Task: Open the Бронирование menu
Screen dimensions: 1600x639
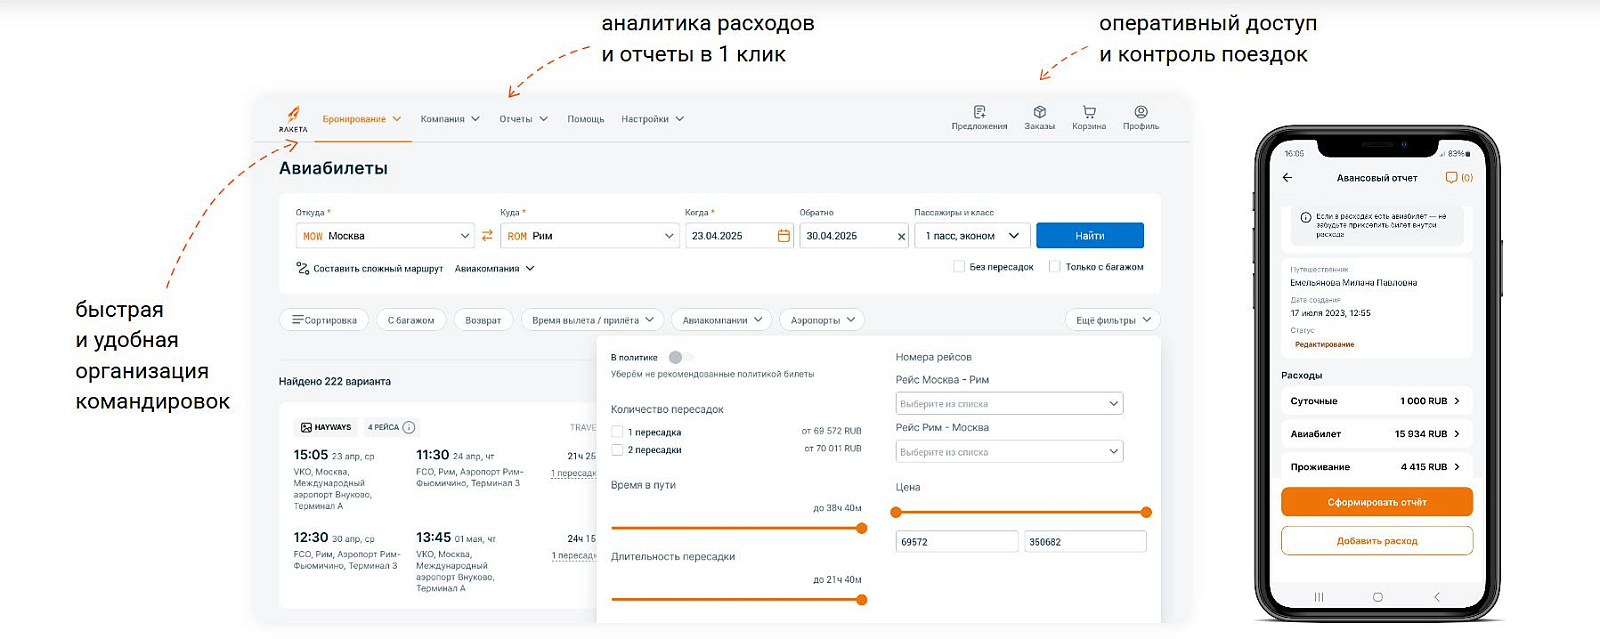Action: pos(362,119)
